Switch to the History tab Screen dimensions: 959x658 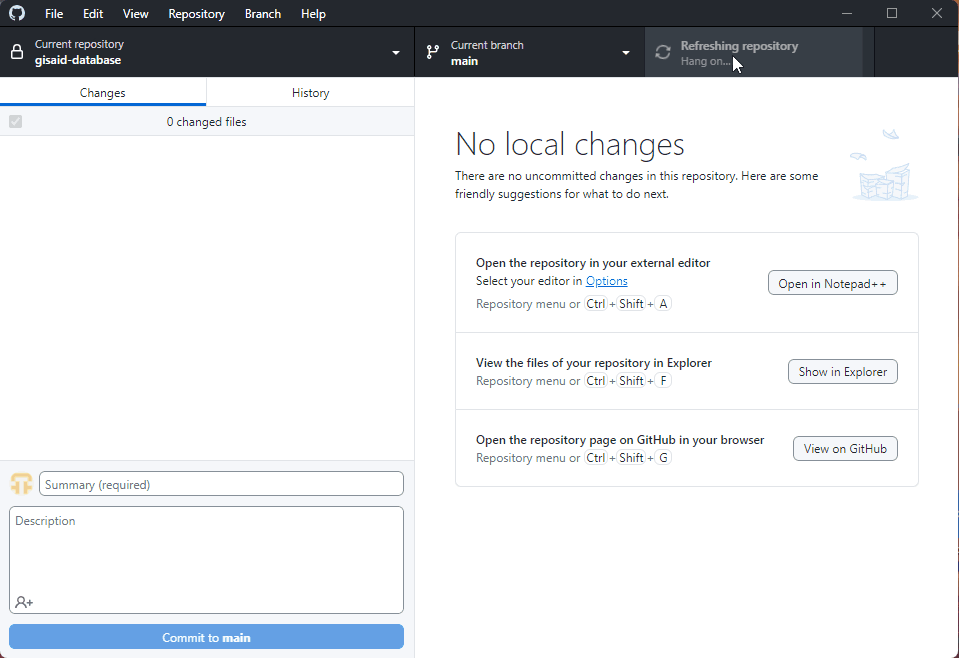[310, 92]
